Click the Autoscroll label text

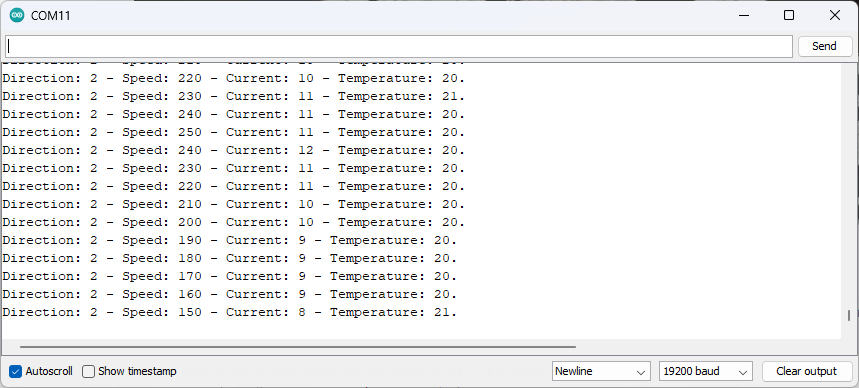coord(49,371)
